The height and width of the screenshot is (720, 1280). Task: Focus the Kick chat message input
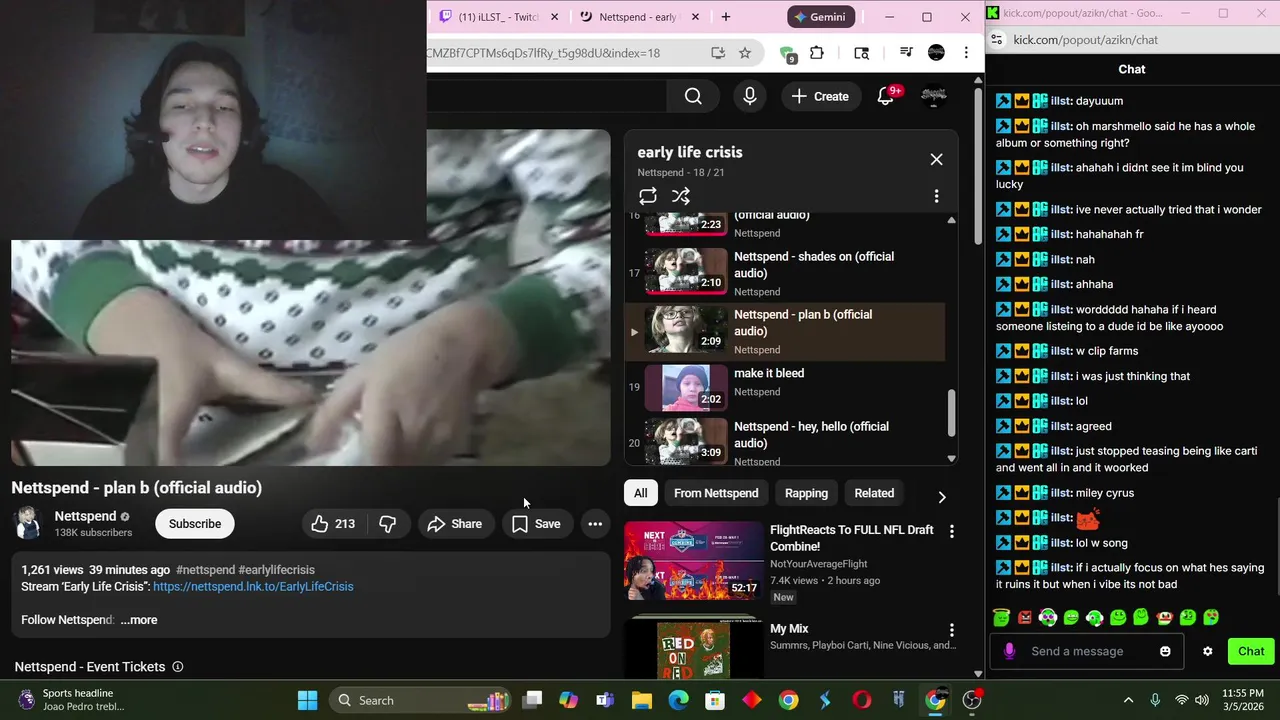[x=1078, y=651]
